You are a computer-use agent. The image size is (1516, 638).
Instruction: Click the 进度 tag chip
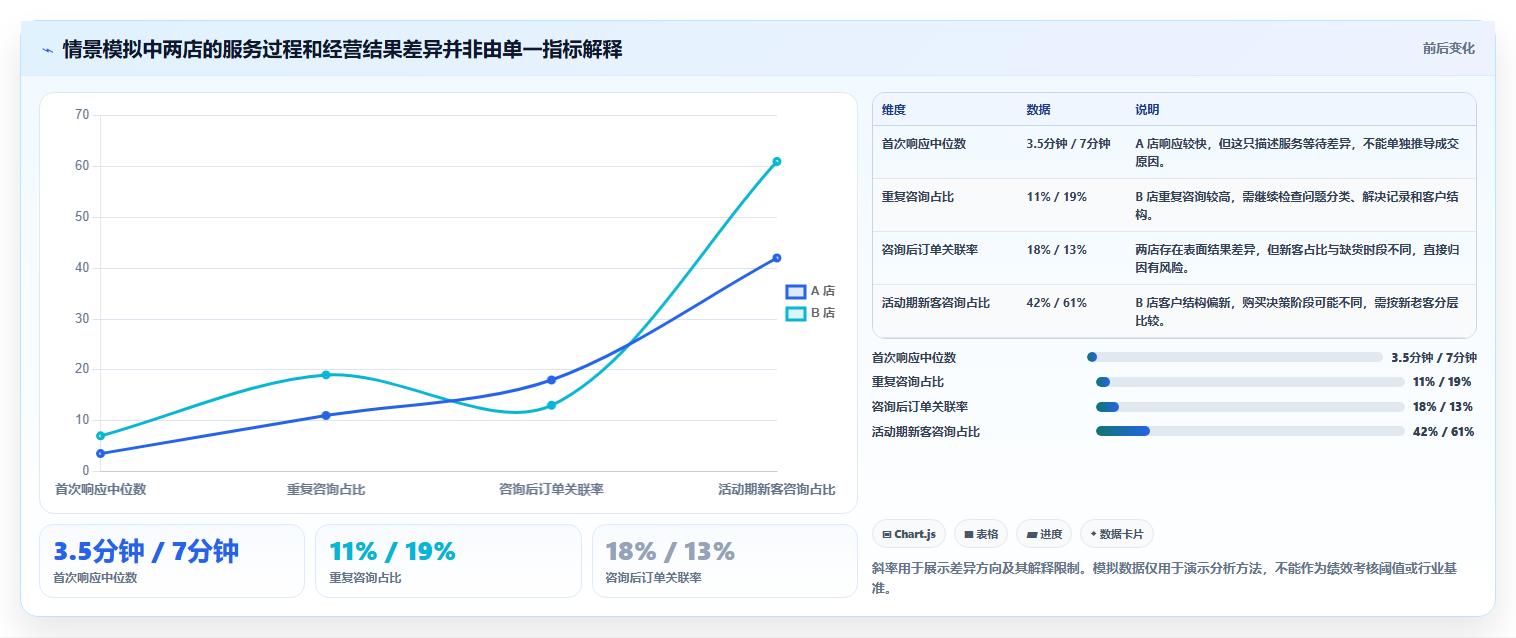[1043, 534]
